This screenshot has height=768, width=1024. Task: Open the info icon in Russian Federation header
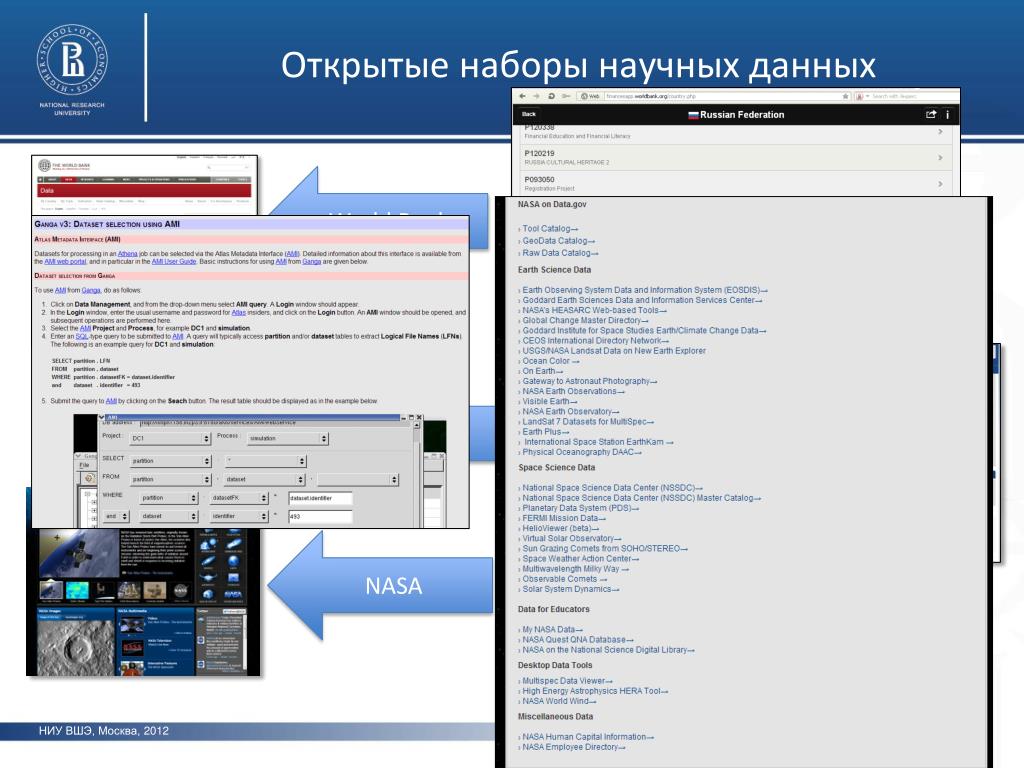(x=948, y=114)
